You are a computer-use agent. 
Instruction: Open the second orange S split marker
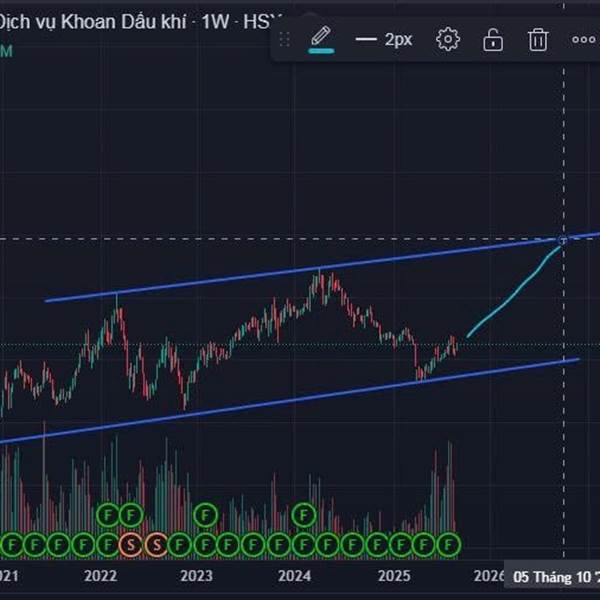click(x=156, y=544)
